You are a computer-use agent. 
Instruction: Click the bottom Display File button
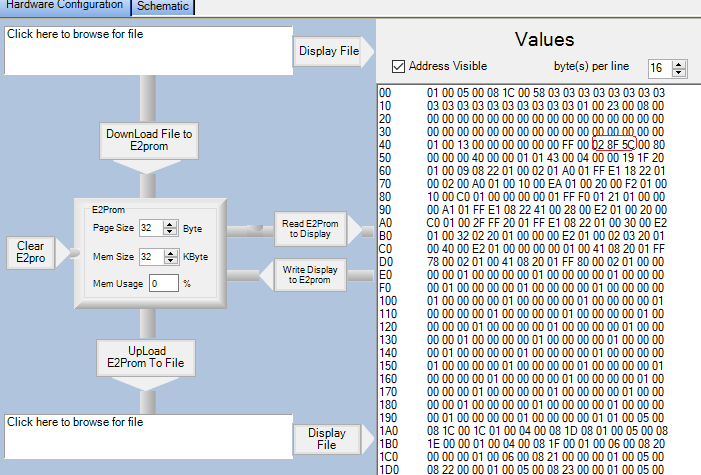coord(327,439)
